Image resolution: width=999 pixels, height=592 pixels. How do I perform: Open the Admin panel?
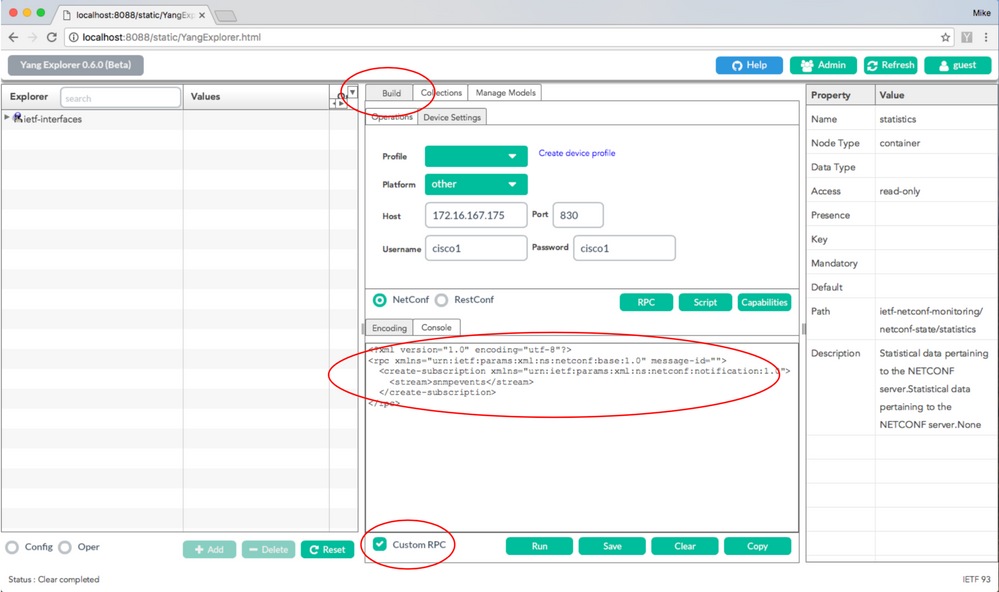pos(823,65)
